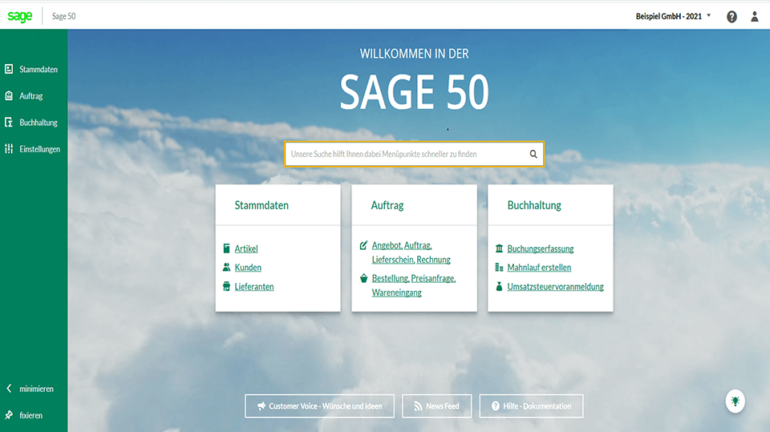Click the Auftrag card heading
The image size is (770, 432).
(387, 205)
